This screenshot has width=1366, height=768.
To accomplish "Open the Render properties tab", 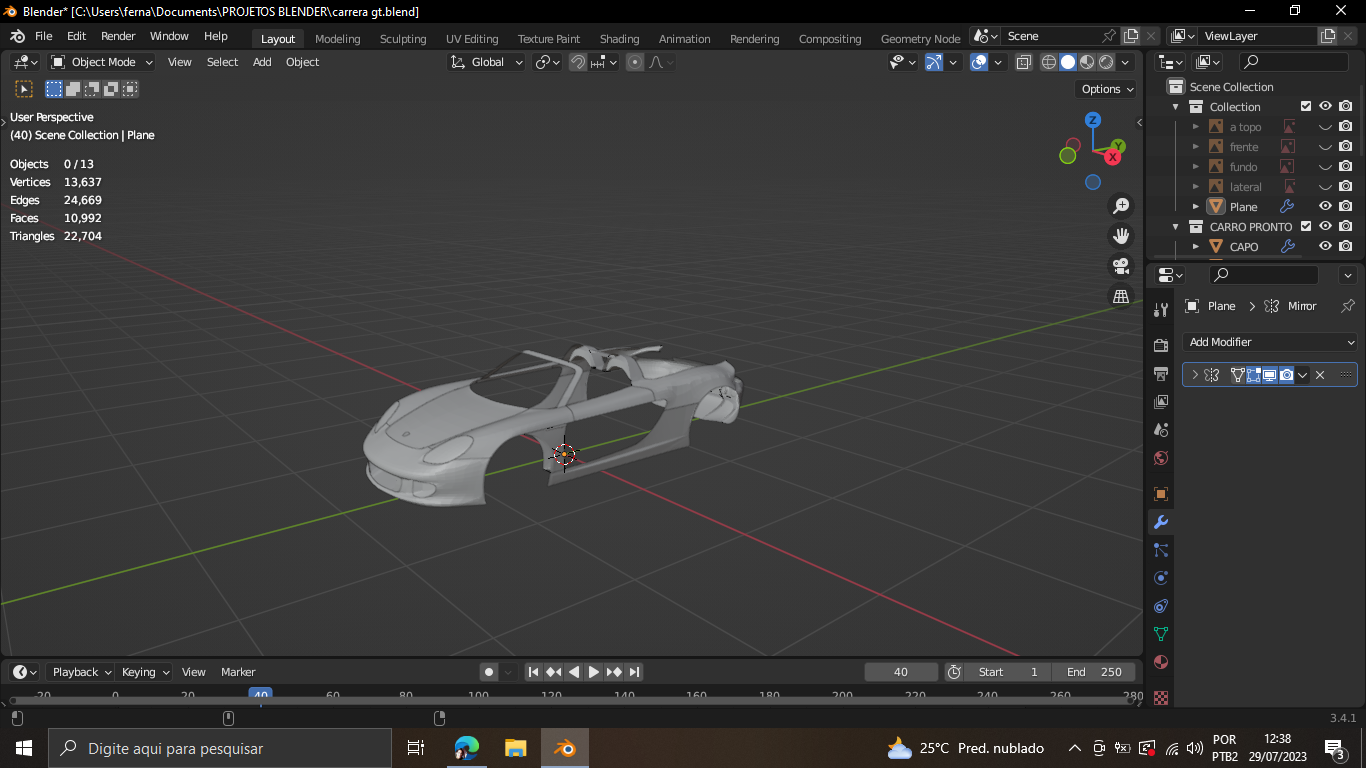I will (x=1161, y=346).
